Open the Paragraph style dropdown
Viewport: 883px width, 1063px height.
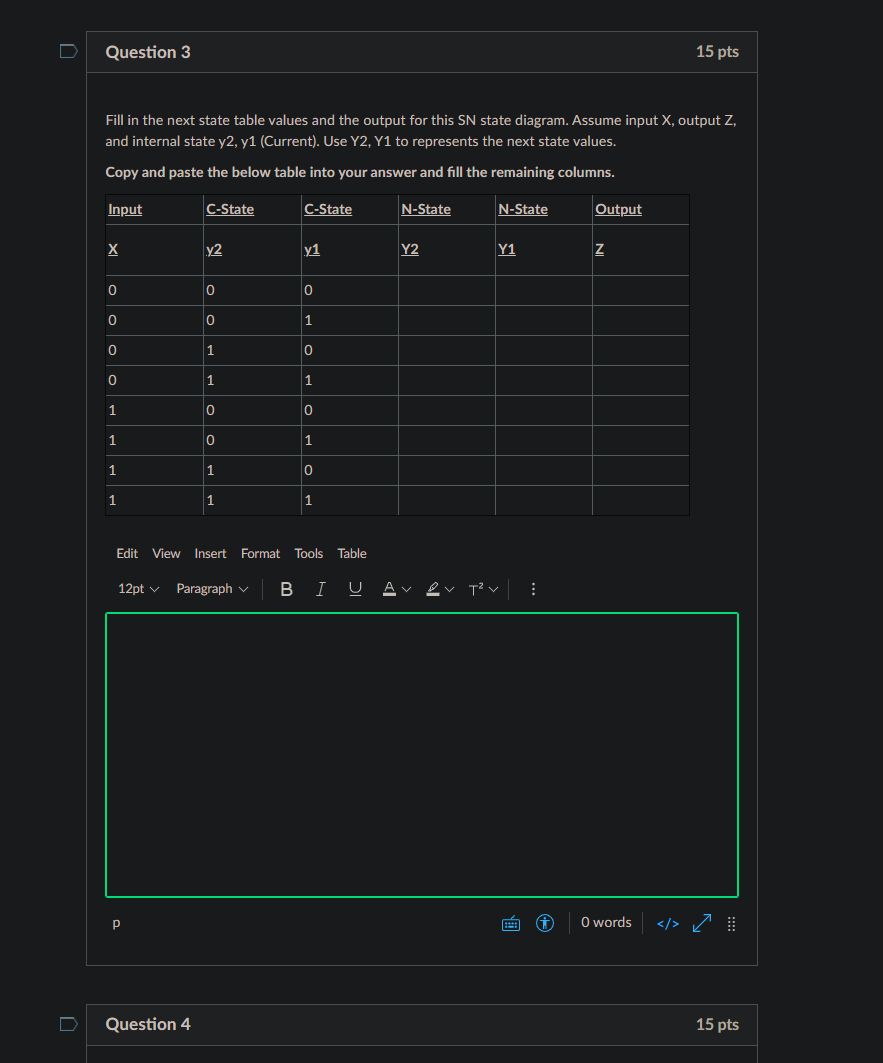pos(212,588)
